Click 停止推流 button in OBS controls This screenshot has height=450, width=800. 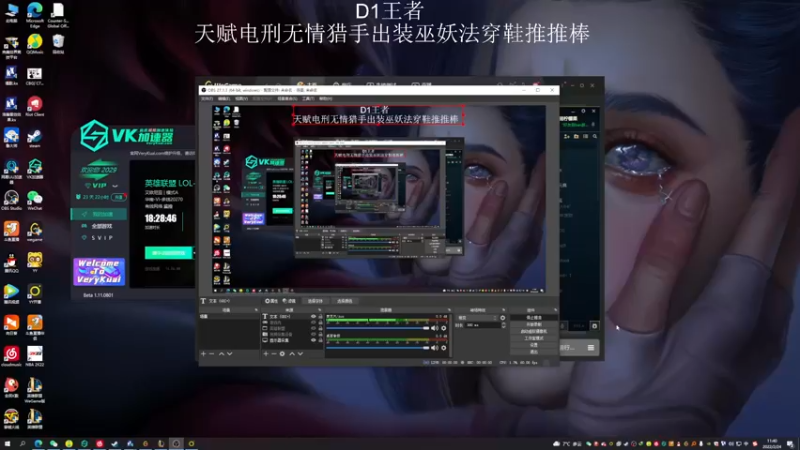534,318
